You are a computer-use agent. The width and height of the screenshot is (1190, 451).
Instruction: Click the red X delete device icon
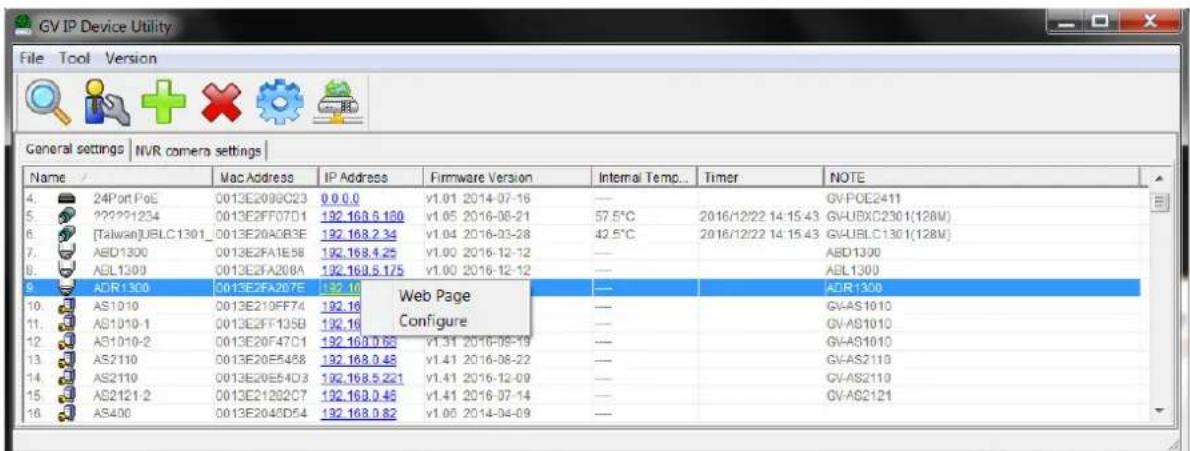coord(224,102)
